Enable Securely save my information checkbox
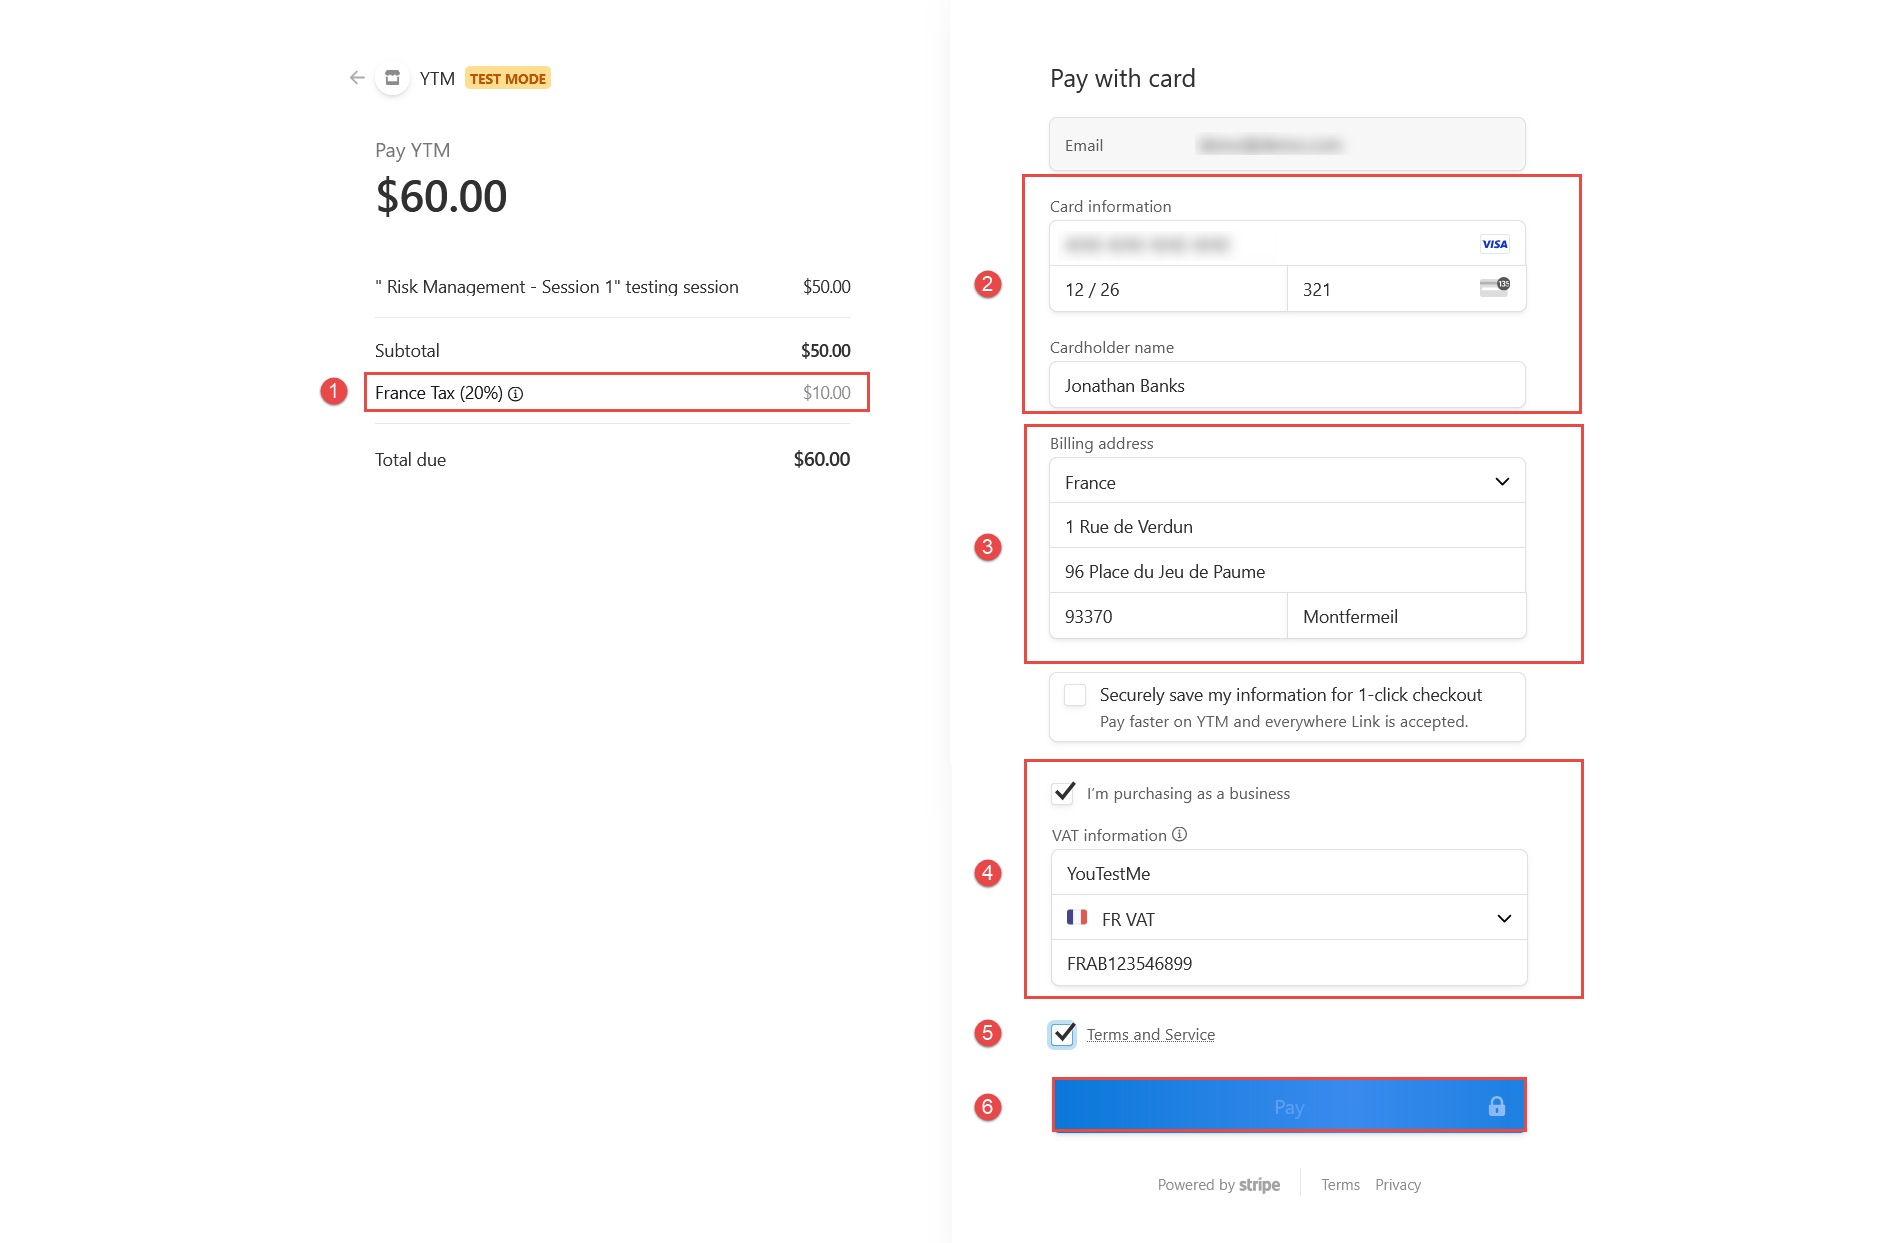Viewport: 1894px width, 1243px height. tap(1075, 695)
